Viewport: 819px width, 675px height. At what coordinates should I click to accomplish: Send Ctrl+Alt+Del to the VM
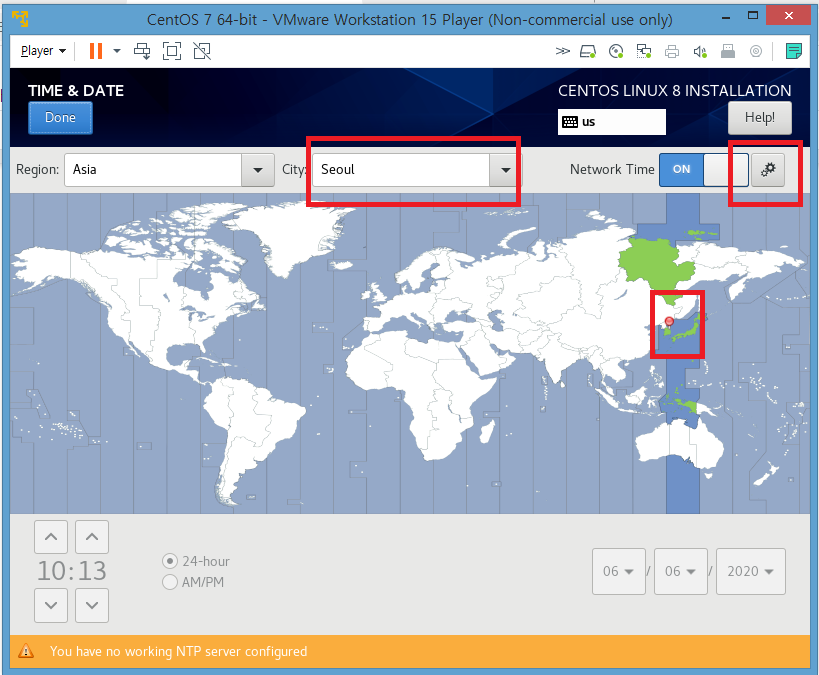pos(142,51)
